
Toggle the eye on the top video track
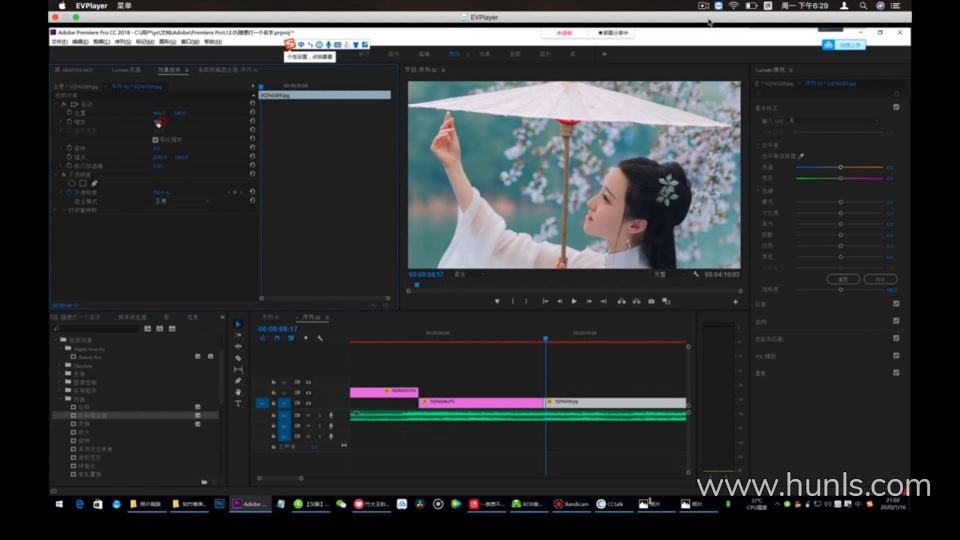308,381
